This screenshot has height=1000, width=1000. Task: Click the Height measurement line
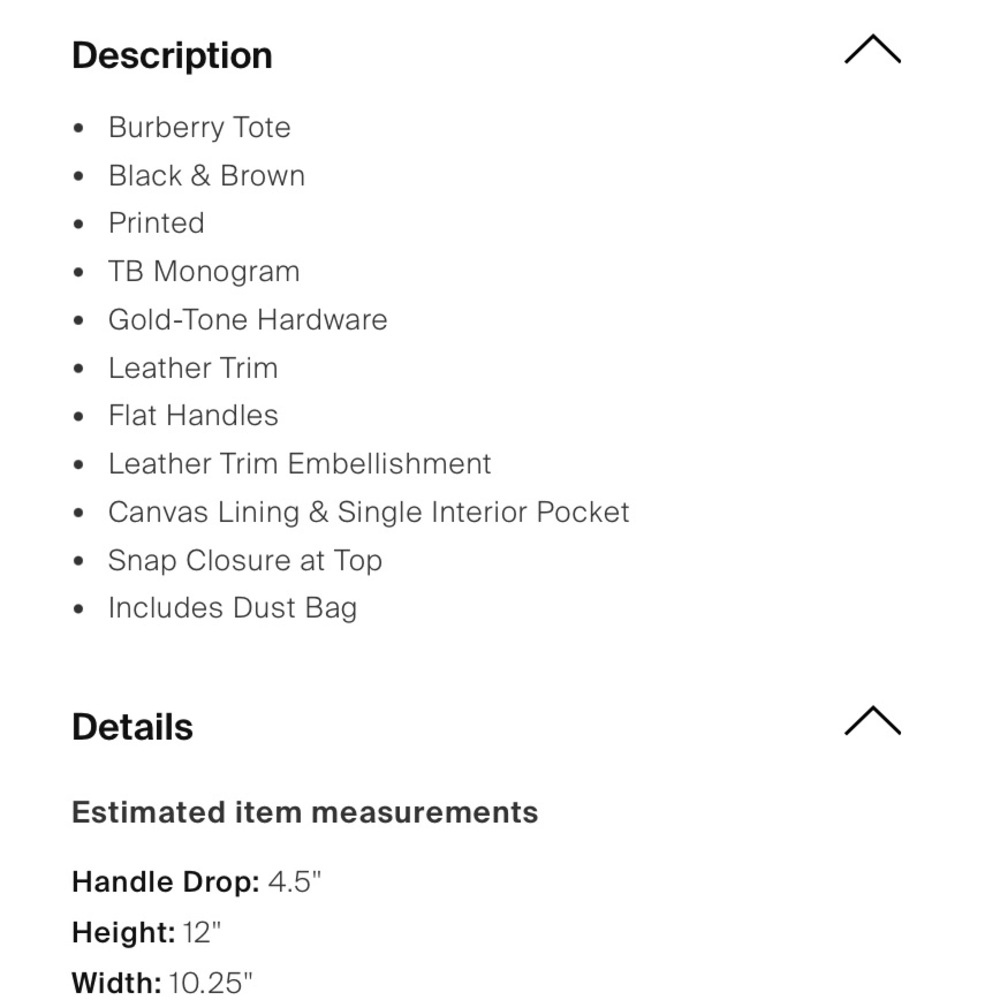pos(146,932)
